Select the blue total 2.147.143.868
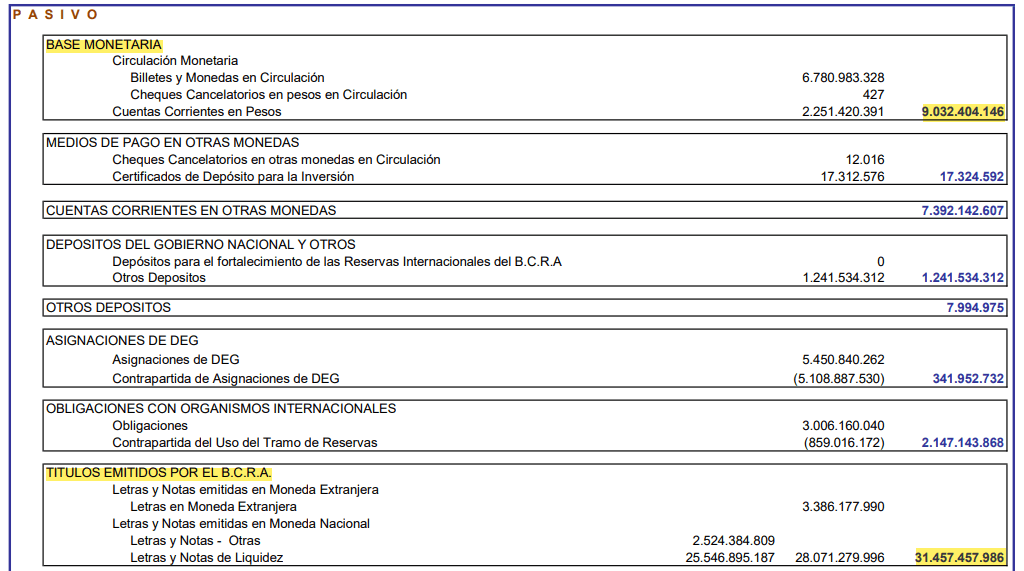 [962, 443]
